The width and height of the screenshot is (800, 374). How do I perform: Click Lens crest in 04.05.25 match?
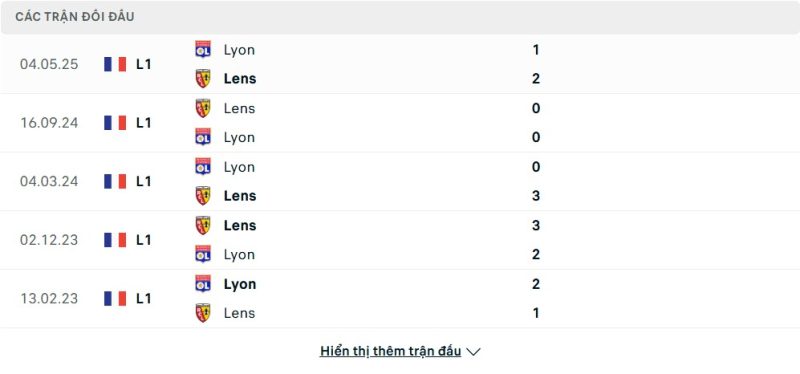(x=203, y=79)
